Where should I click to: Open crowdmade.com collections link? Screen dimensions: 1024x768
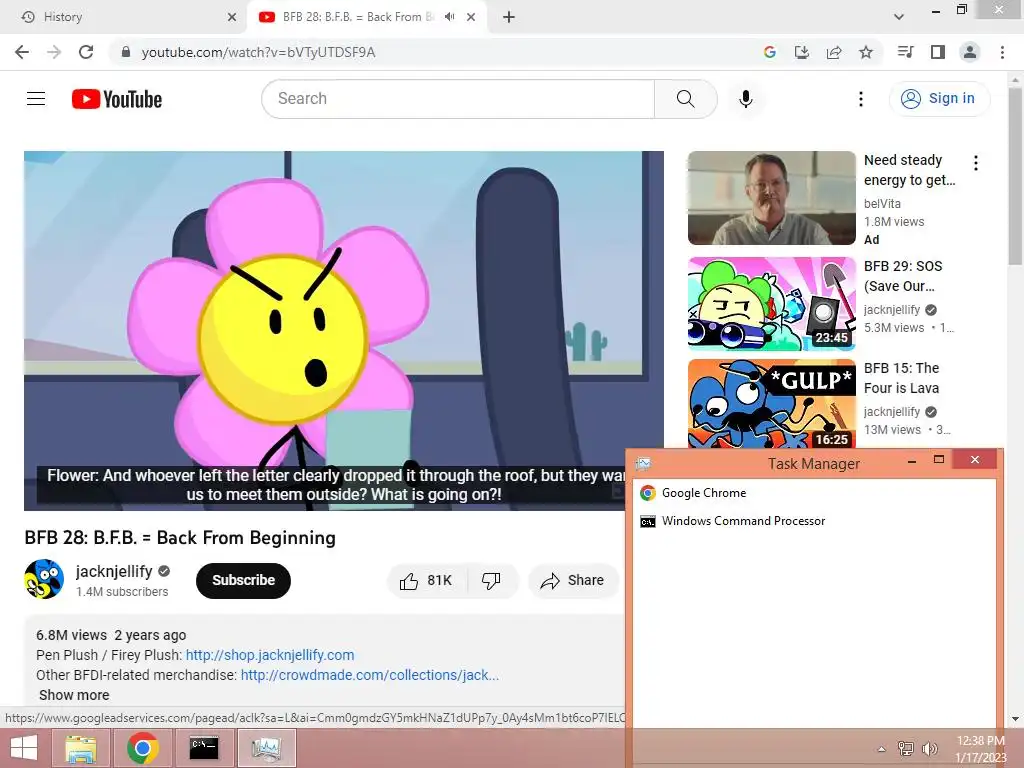(370, 675)
